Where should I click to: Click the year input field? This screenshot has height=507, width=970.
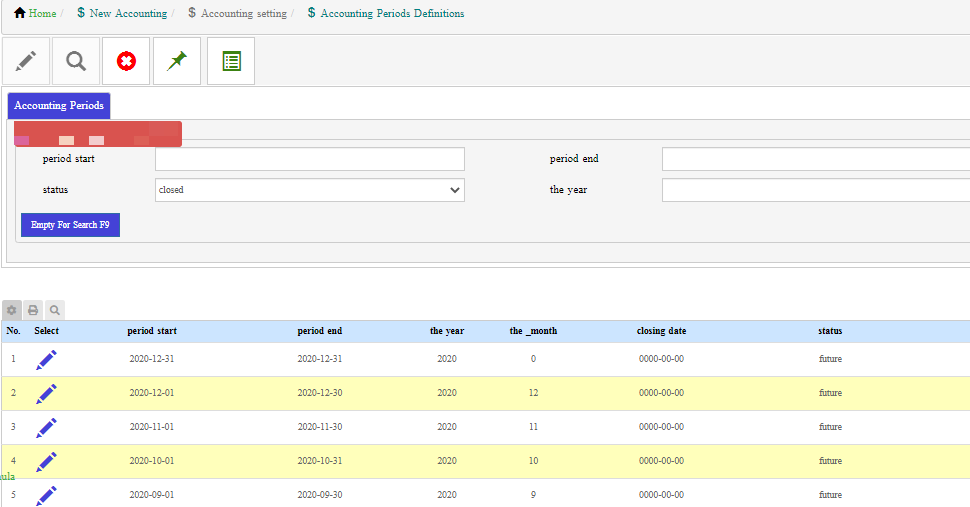815,190
